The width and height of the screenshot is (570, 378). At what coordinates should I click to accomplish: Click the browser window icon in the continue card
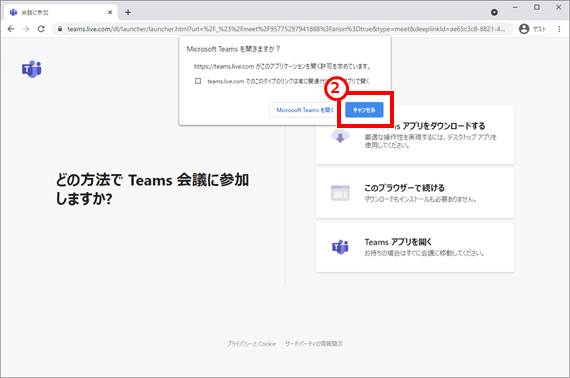(x=340, y=193)
